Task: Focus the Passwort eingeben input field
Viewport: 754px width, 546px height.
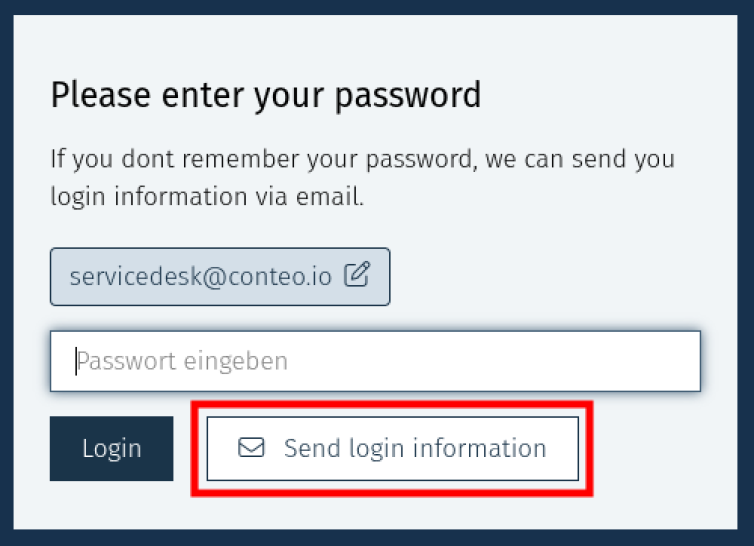Action: click(375, 361)
